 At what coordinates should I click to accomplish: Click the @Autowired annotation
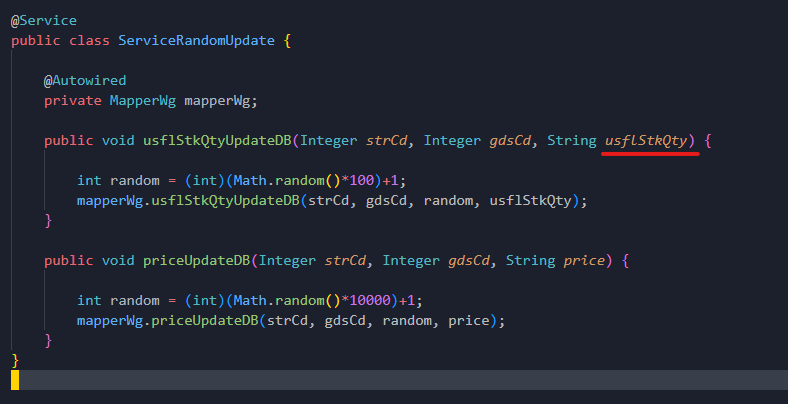click(85, 80)
